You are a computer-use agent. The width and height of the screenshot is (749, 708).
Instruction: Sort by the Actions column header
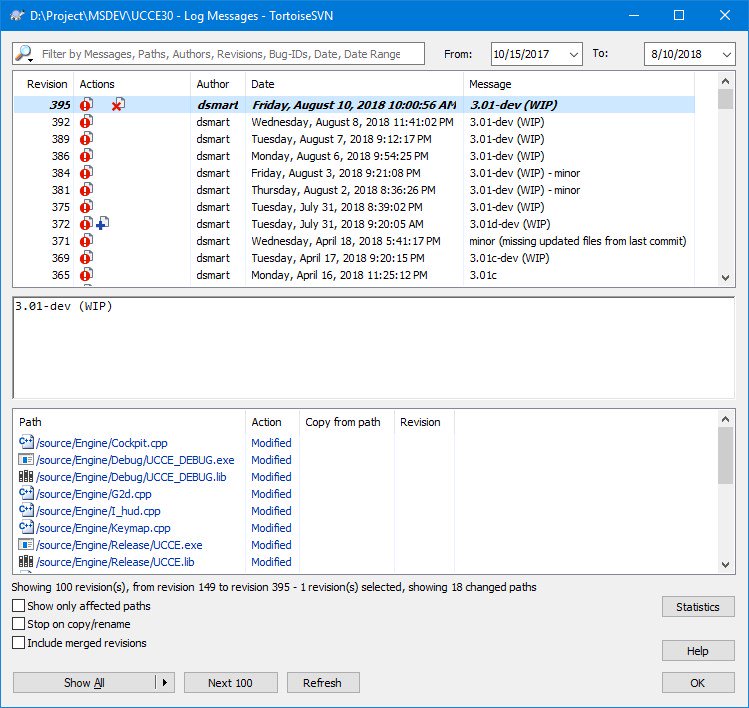coord(132,84)
